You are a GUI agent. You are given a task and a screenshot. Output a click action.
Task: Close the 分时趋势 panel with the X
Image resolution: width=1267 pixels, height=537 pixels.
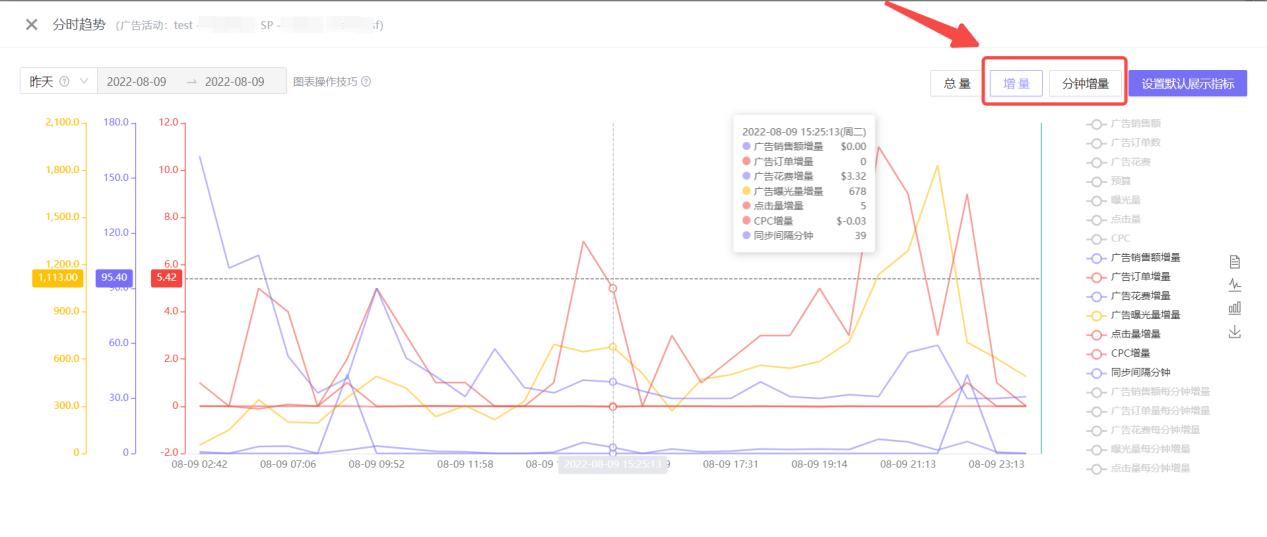pyautogui.click(x=32, y=24)
